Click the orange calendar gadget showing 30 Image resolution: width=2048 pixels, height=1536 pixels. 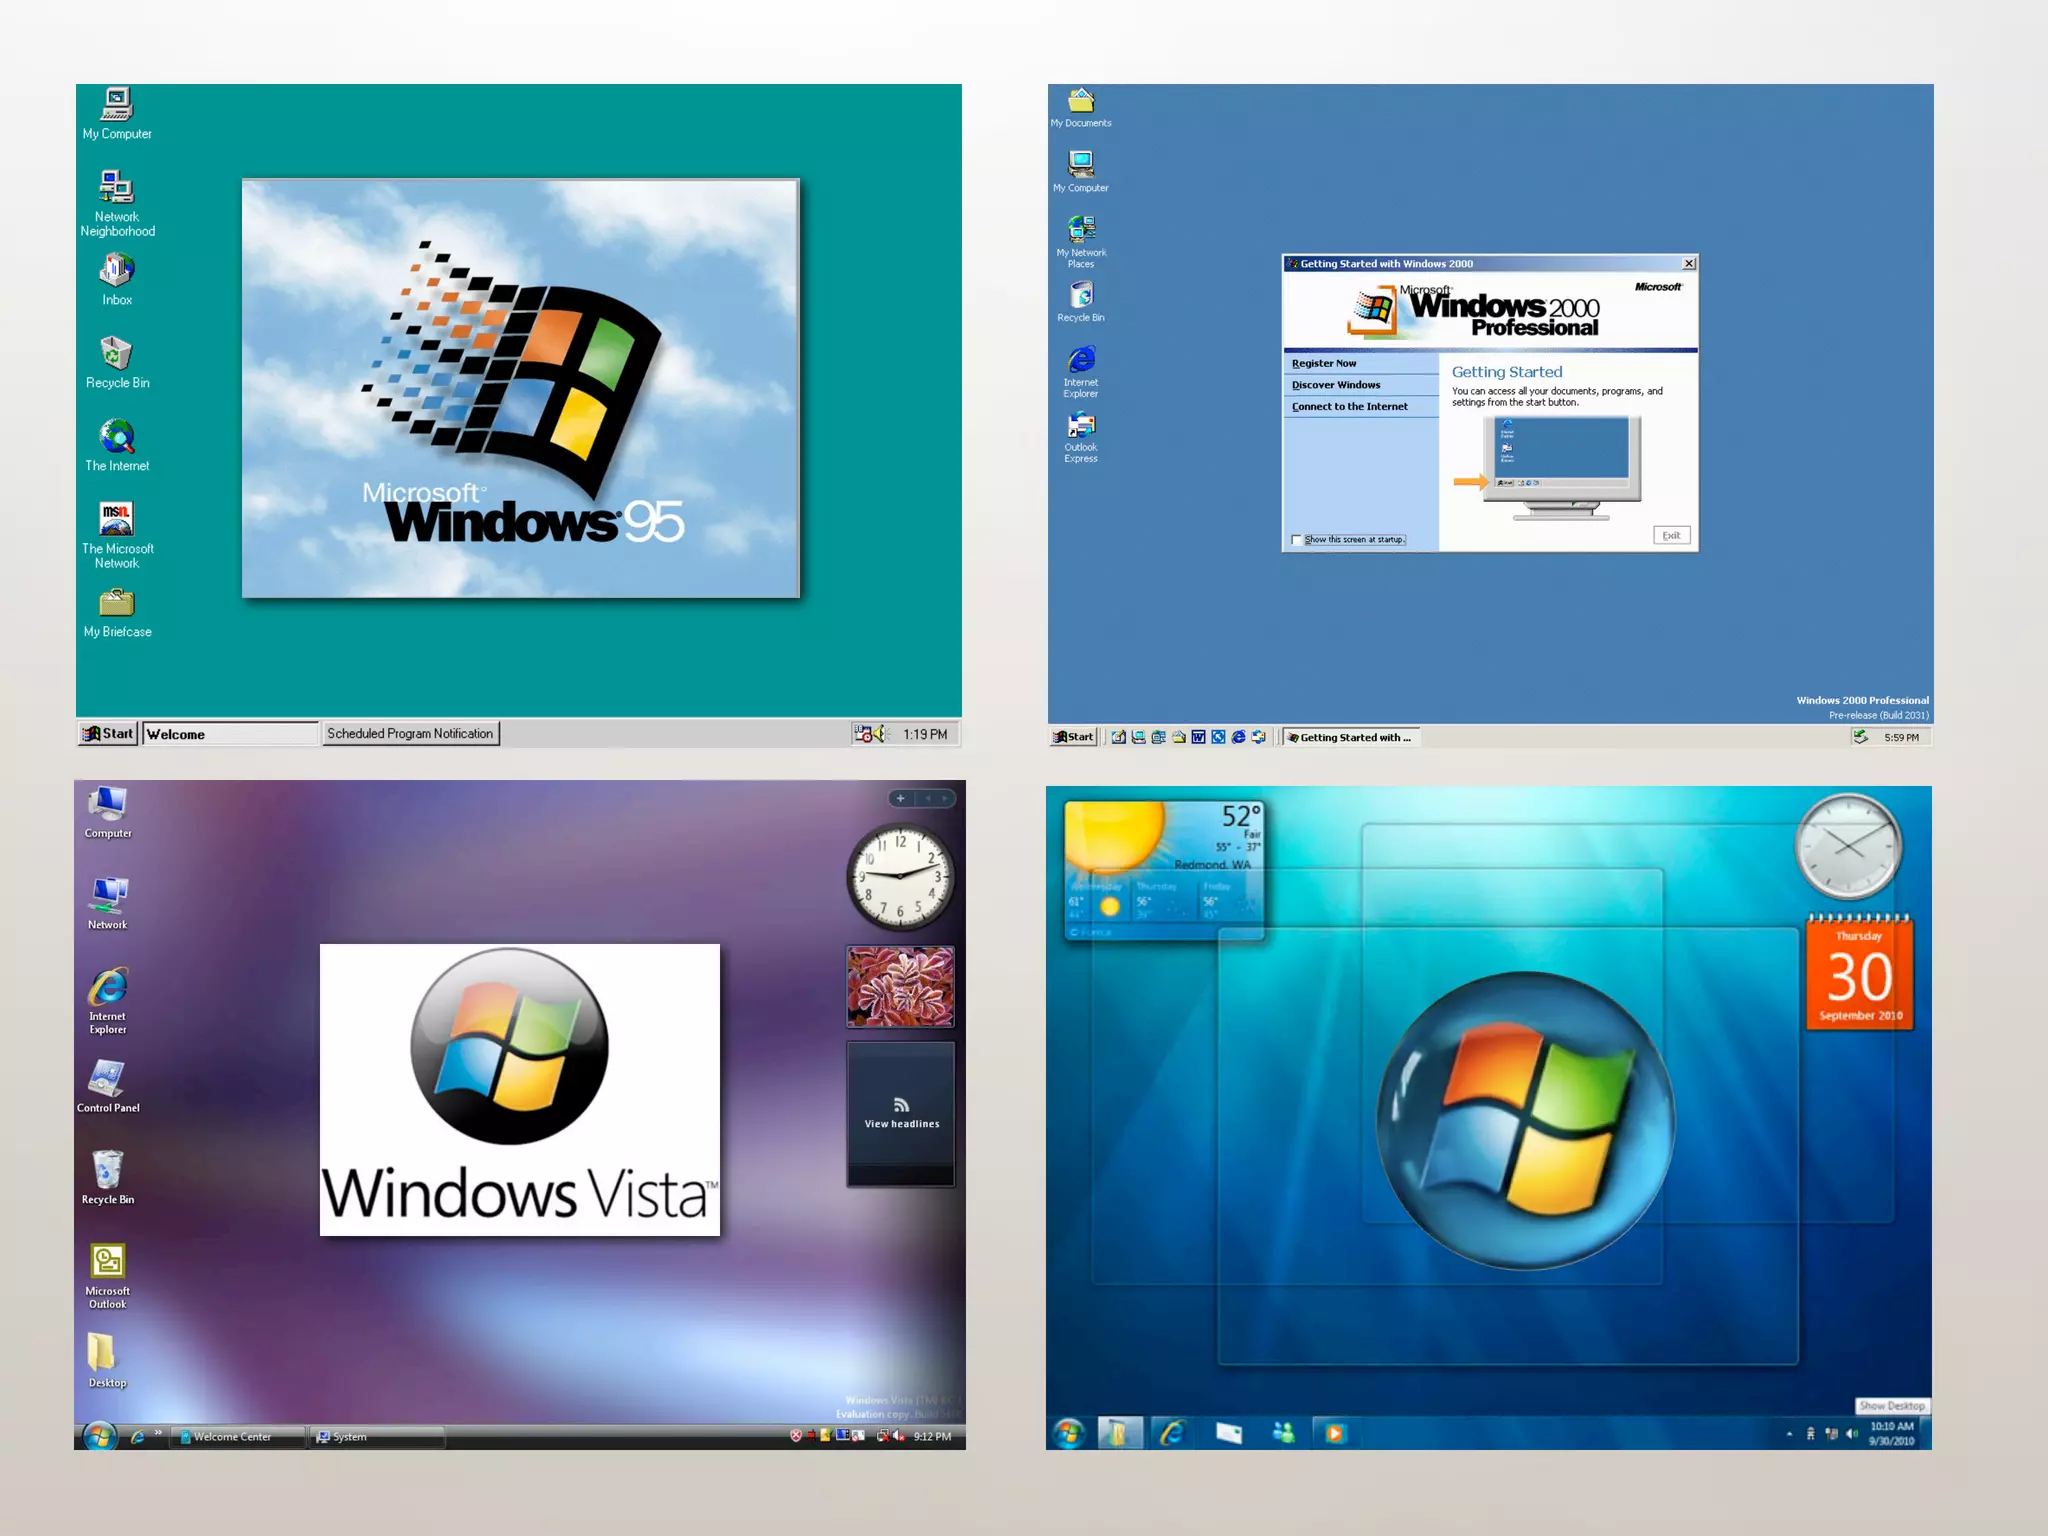click(1859, 975)
